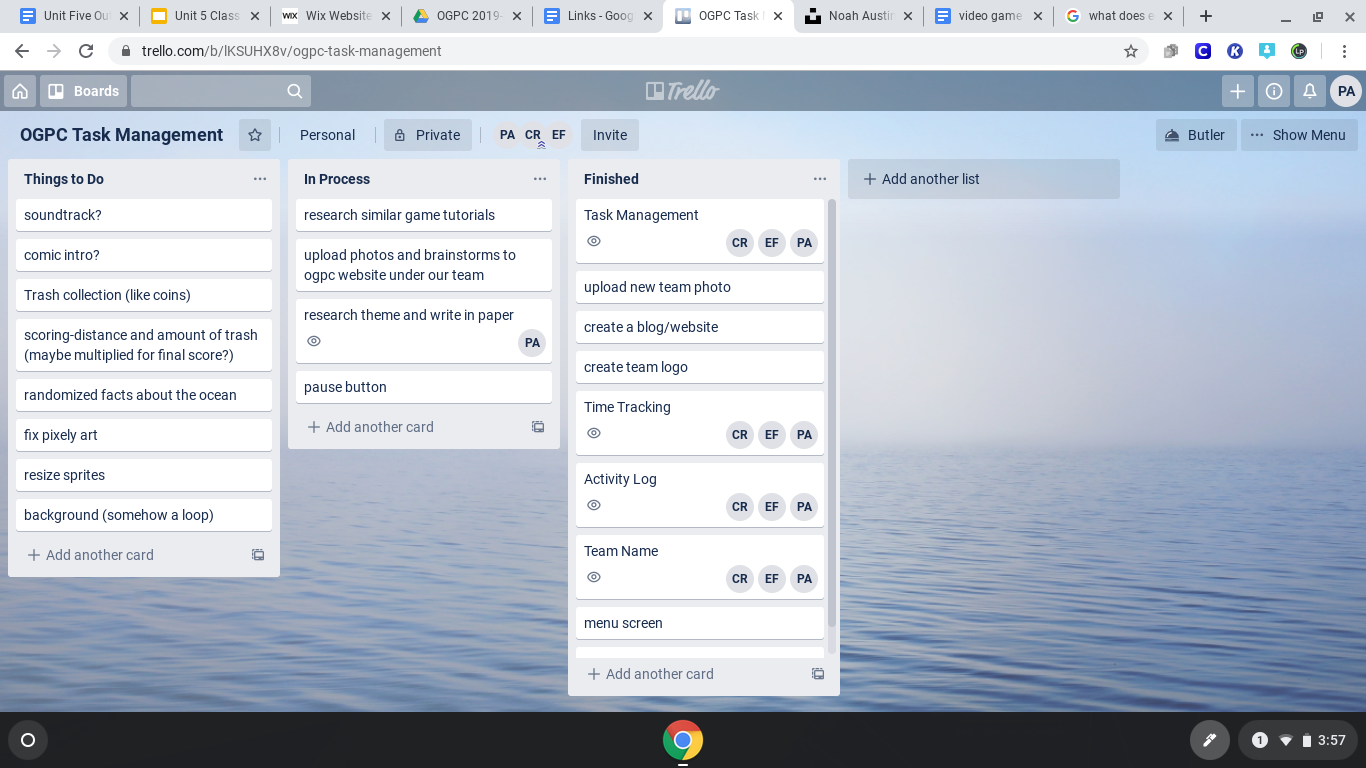This screenshot has height=768, width=1366.
Task: Click the information icon in header
Action: click(x=1274, y=91)
